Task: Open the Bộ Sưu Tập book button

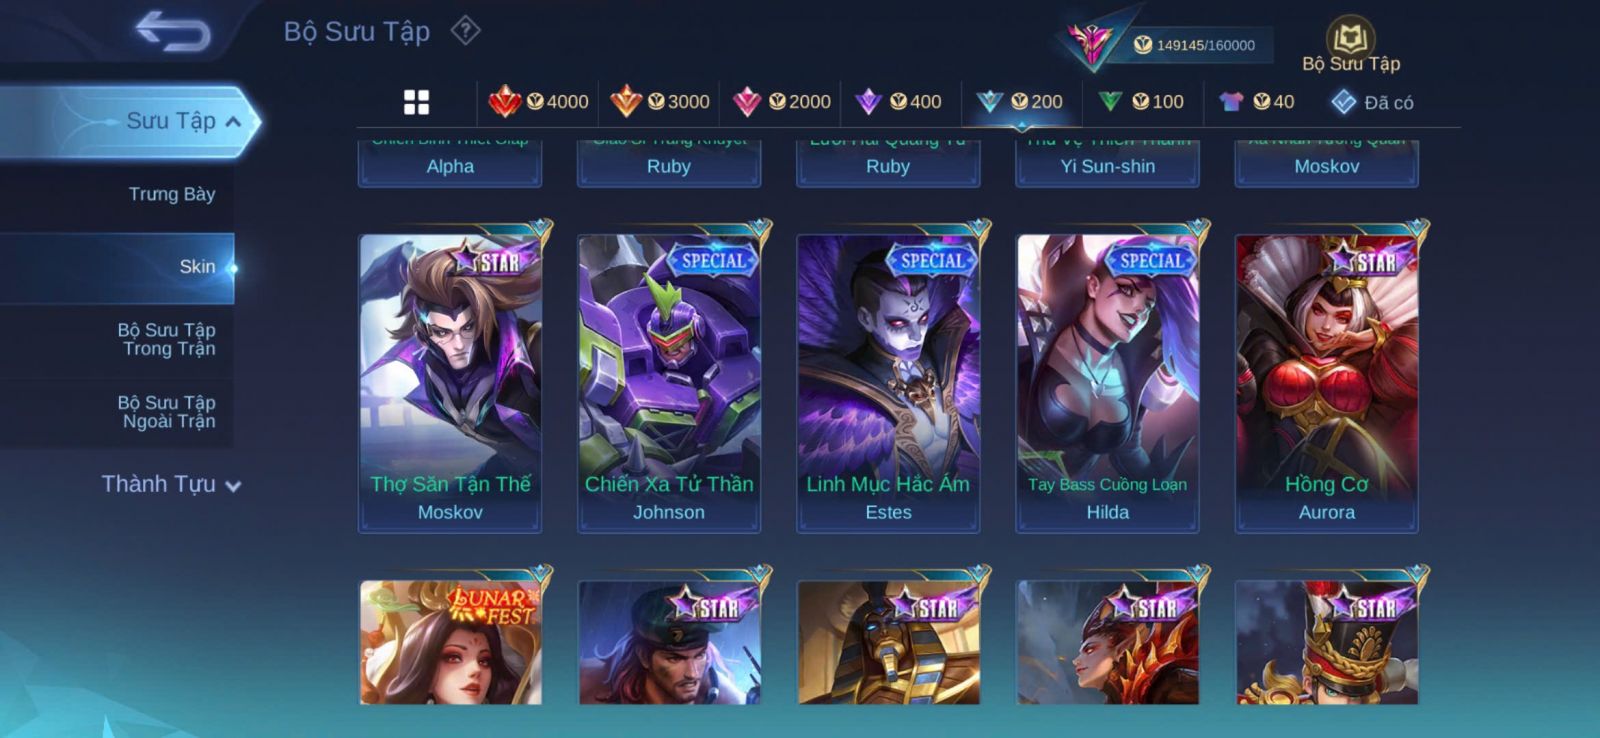Action: pyautogui.click(x=1351, y=46)
